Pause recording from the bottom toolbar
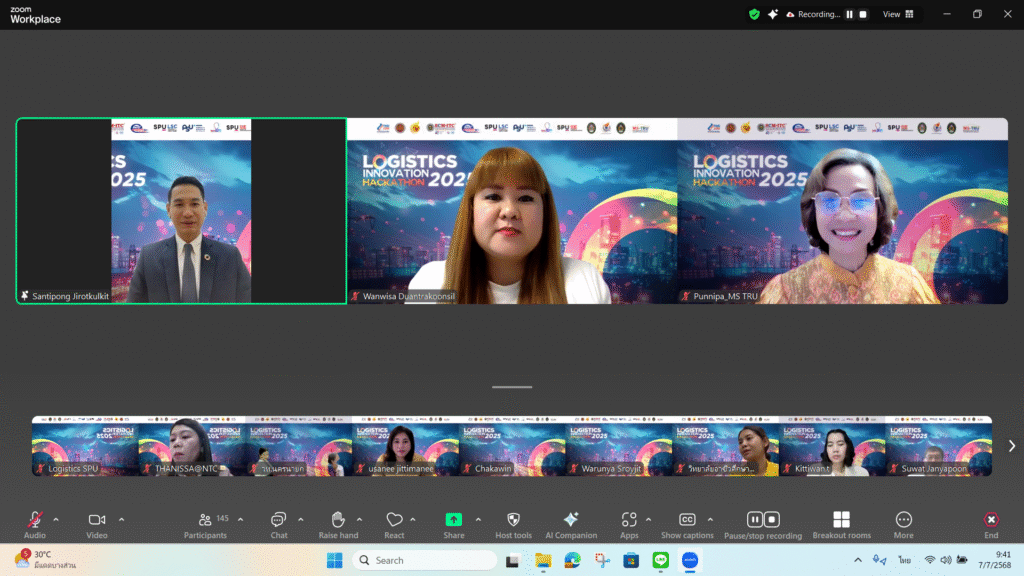 point(755,519)
